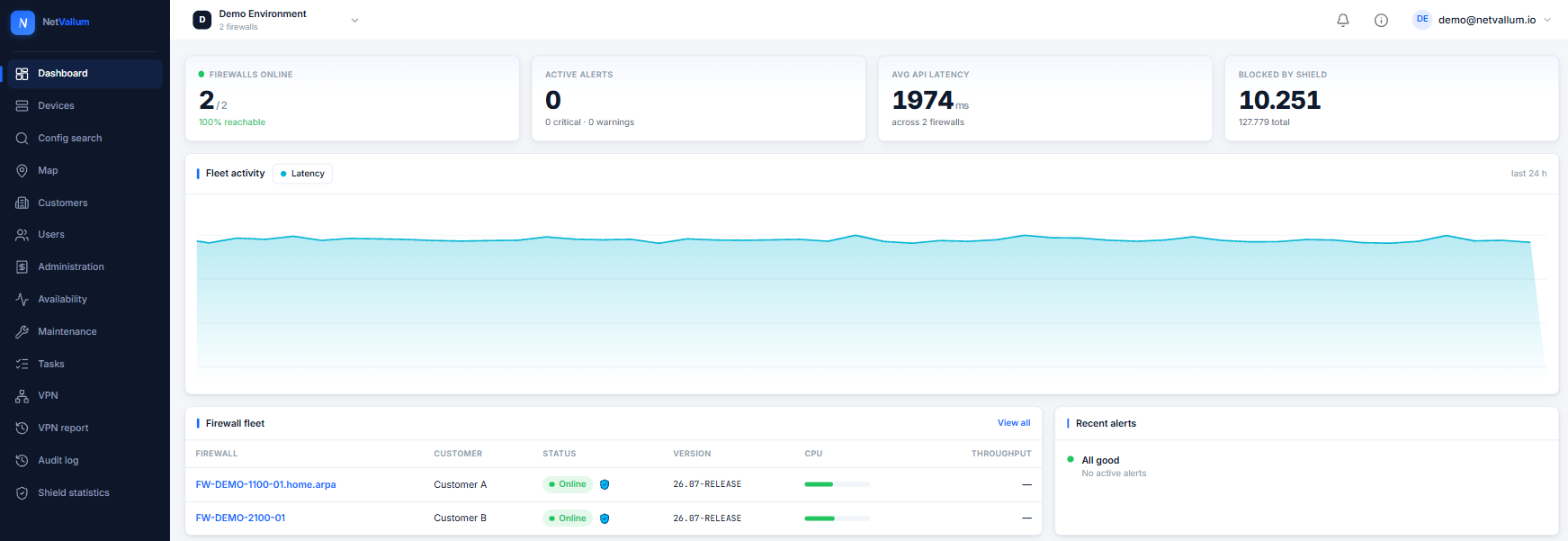Open Availability menu item
Image resolution: width=1568 pixels, height=541 pixels.
click(x=85, y=299)
